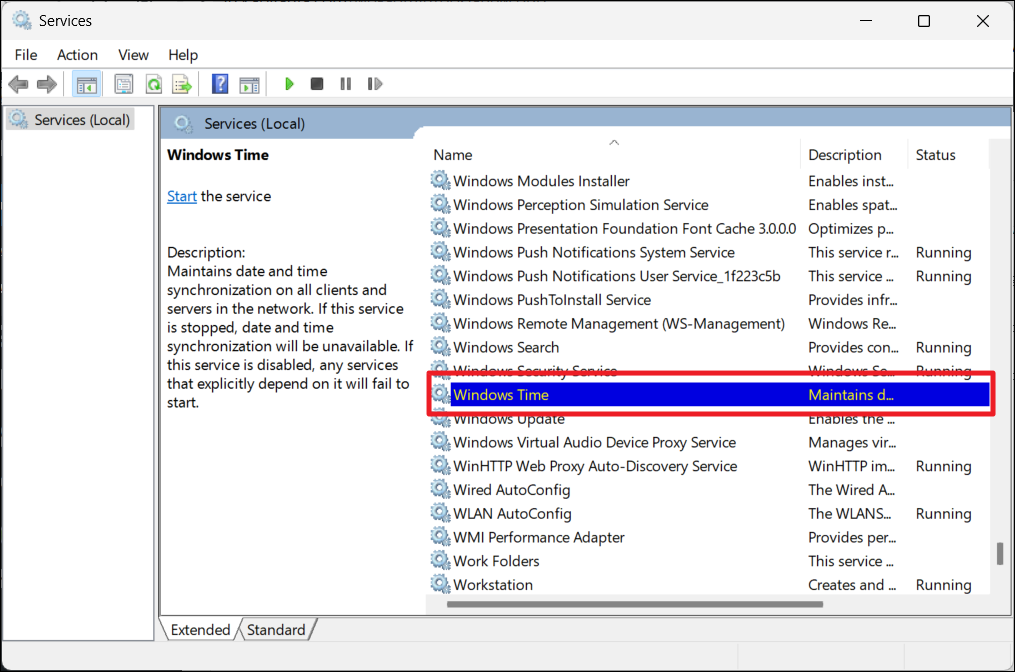The height and width of the screenshot is (672, 1015).
Task: Sort services by the Status column header
Action: coord(936,155)
